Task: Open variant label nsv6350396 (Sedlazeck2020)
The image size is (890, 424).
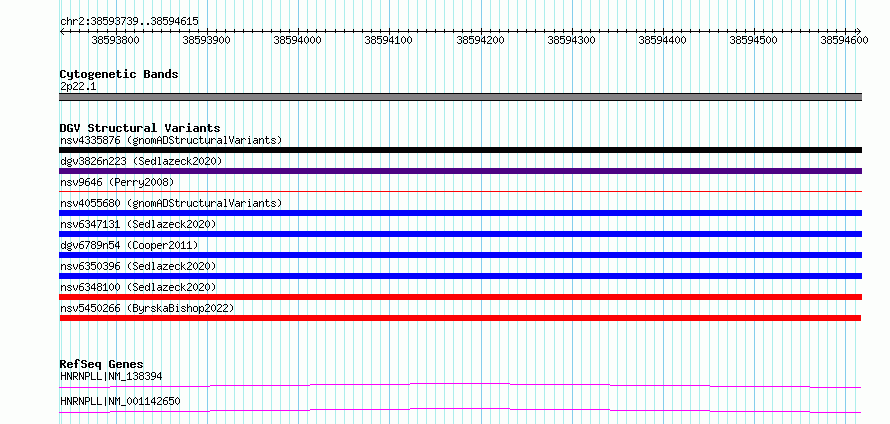Action: tap(138, 266)
